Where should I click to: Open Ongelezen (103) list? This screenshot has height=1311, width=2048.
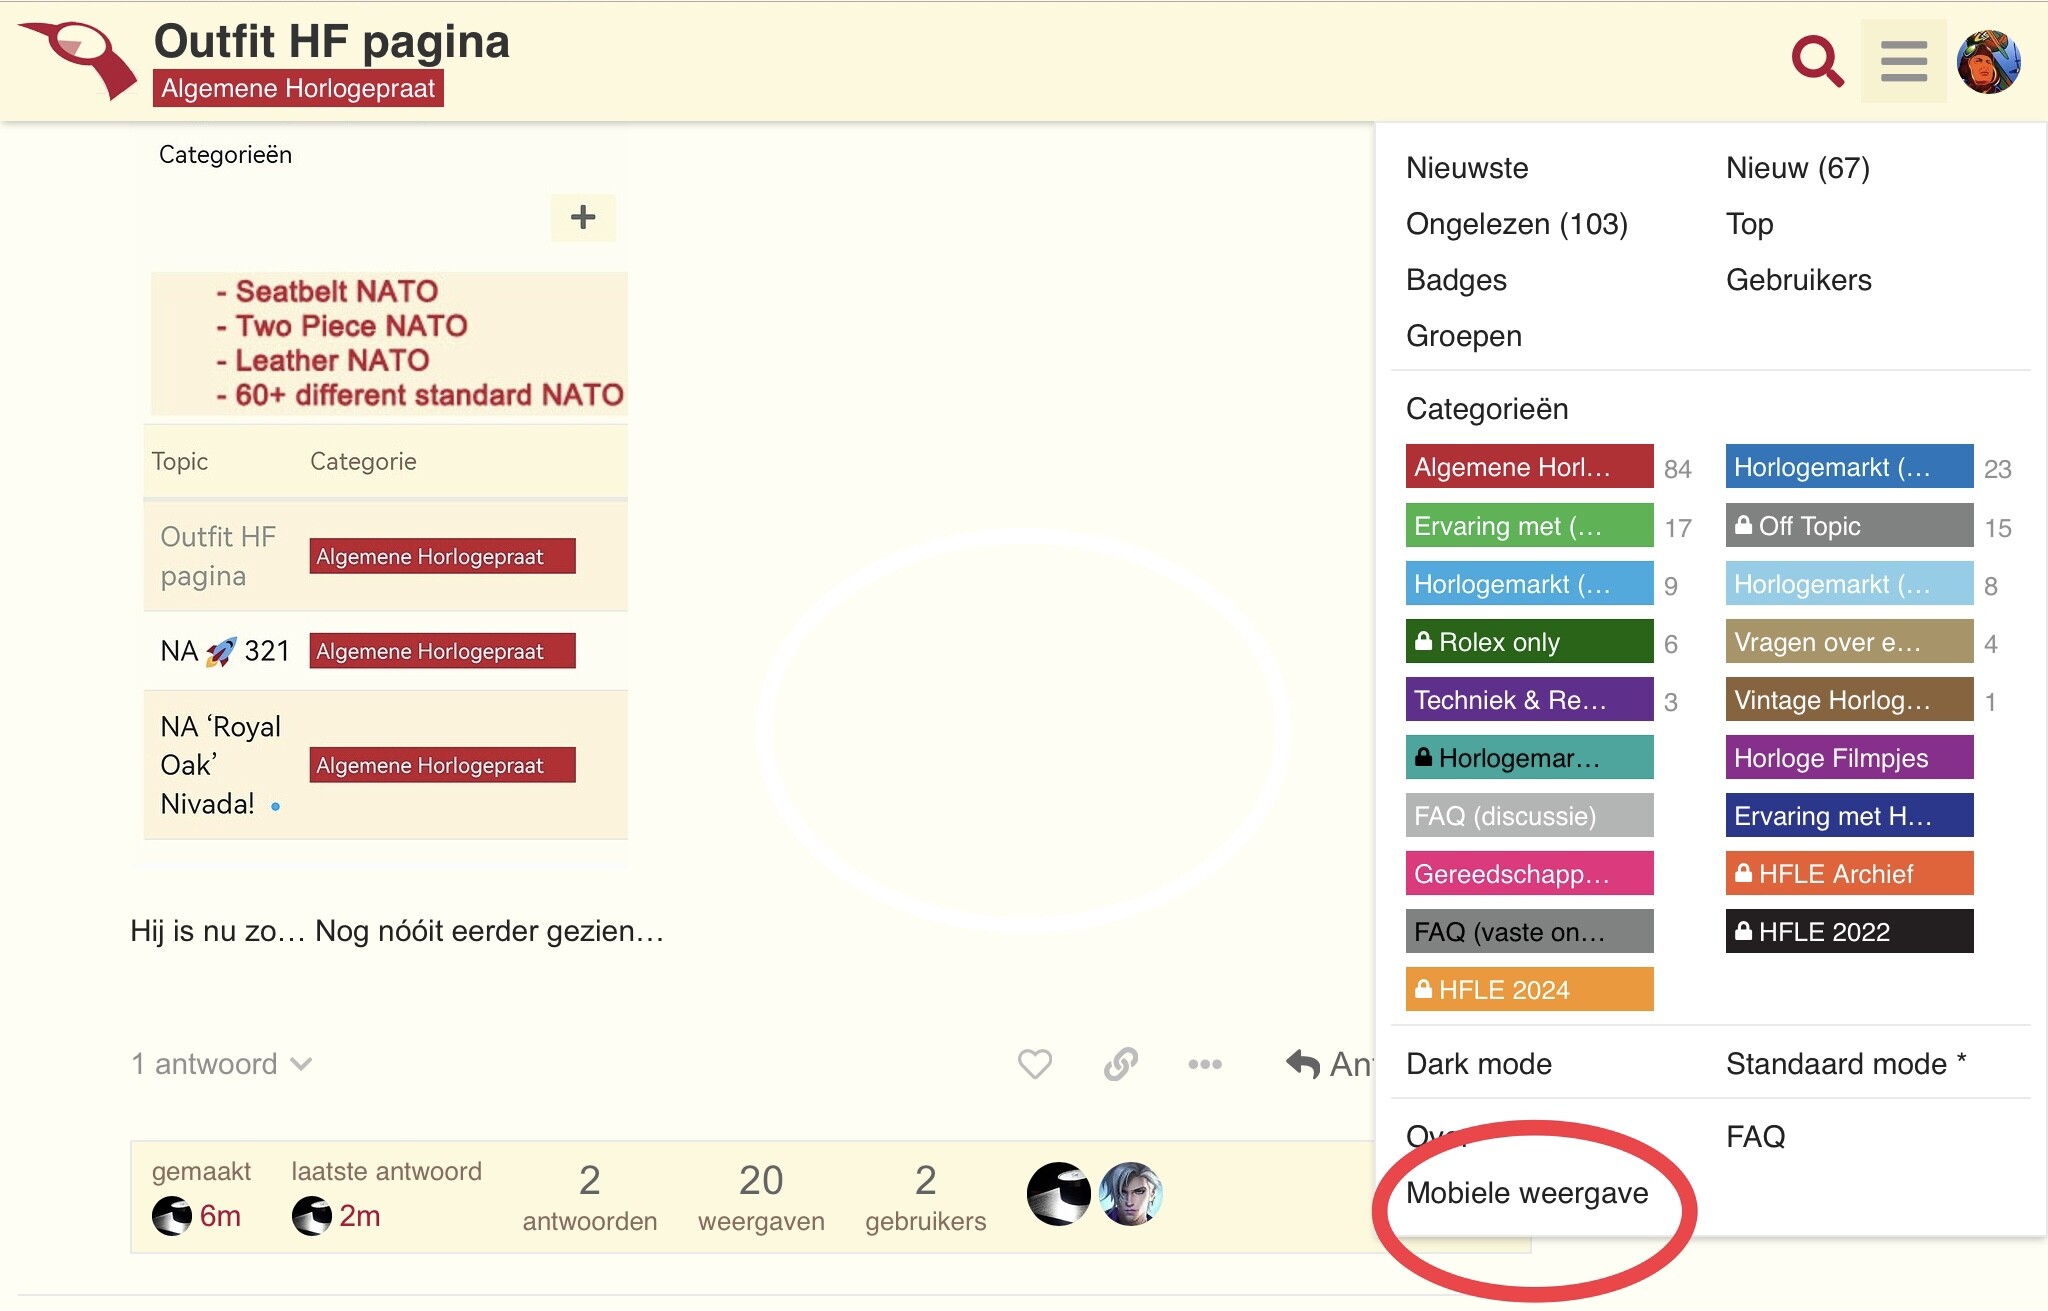(x=1517, y=224)
